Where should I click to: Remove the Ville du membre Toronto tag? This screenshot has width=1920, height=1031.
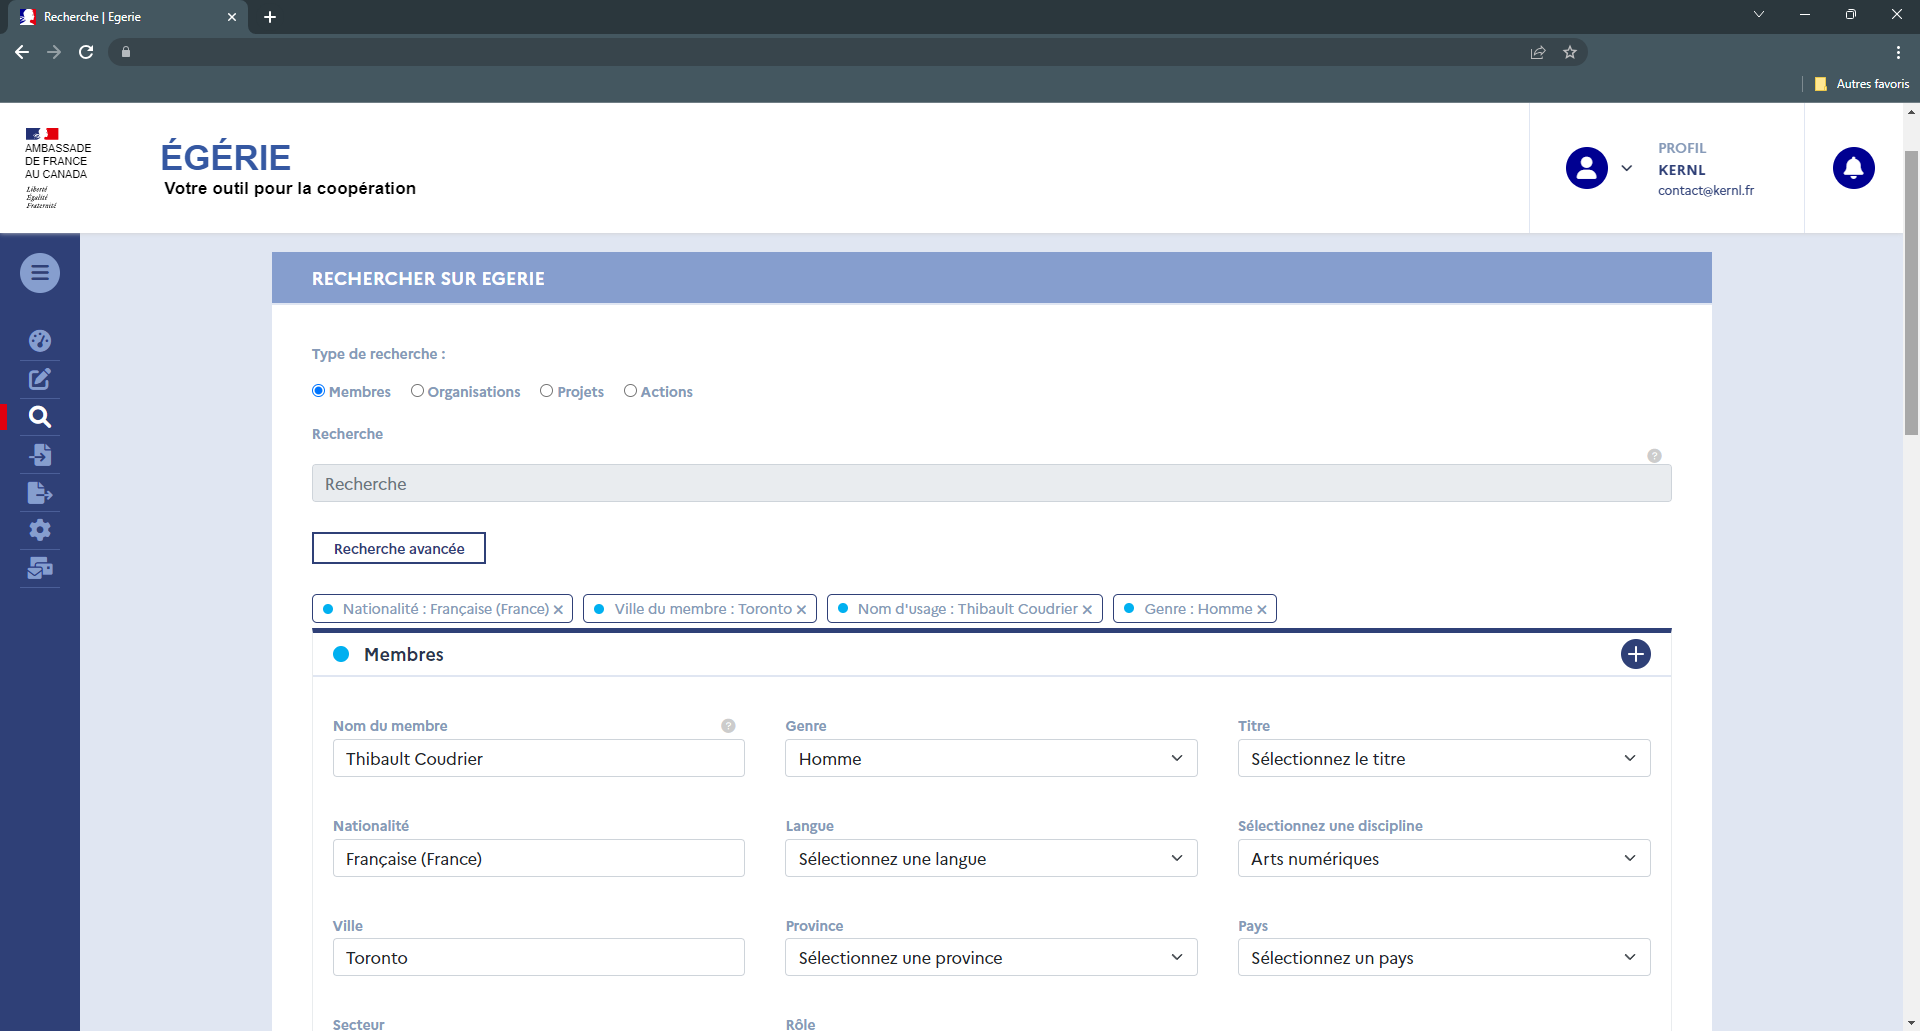tap(801, 610)
